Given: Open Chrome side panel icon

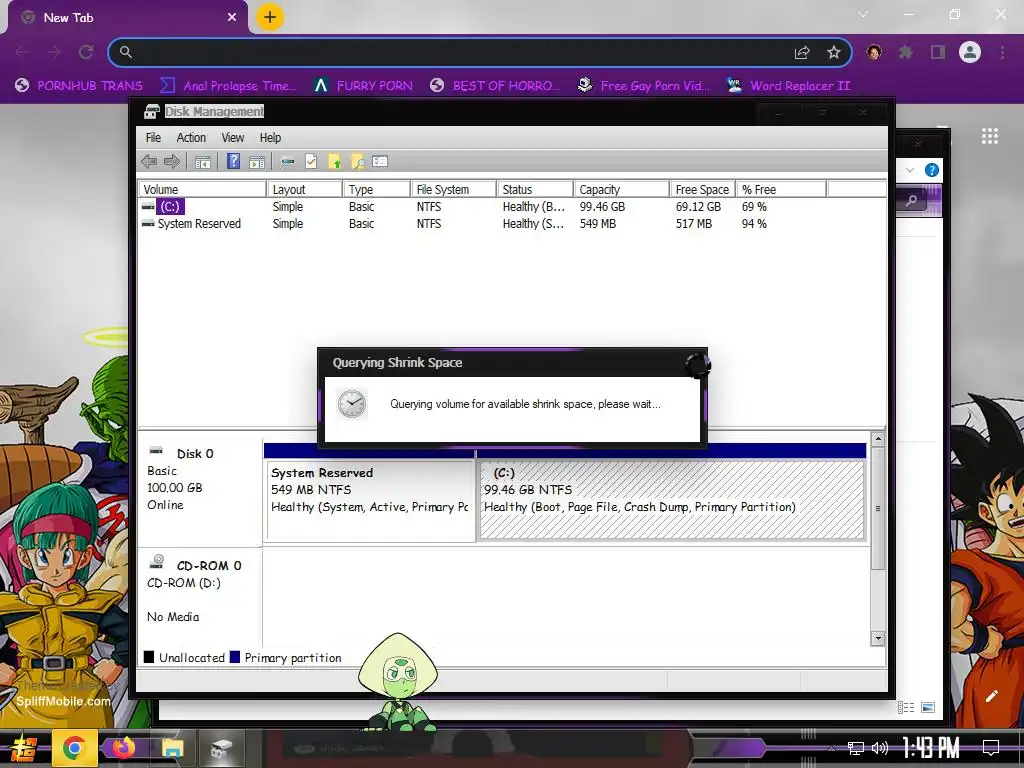Looking at the screenshot, I should pyautogui.click(x=938, y=52).
